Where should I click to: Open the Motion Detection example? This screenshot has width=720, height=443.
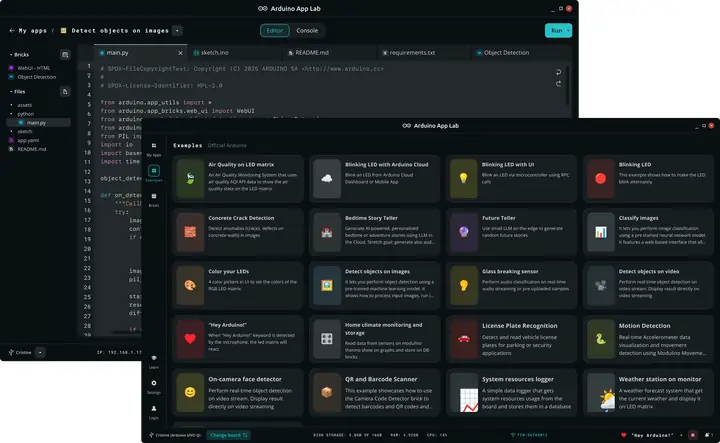648,339
